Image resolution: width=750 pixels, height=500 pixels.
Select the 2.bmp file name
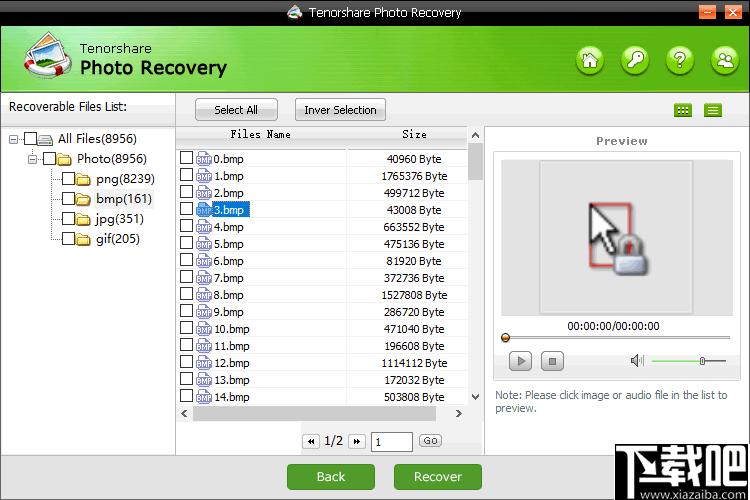pos(229,193)
